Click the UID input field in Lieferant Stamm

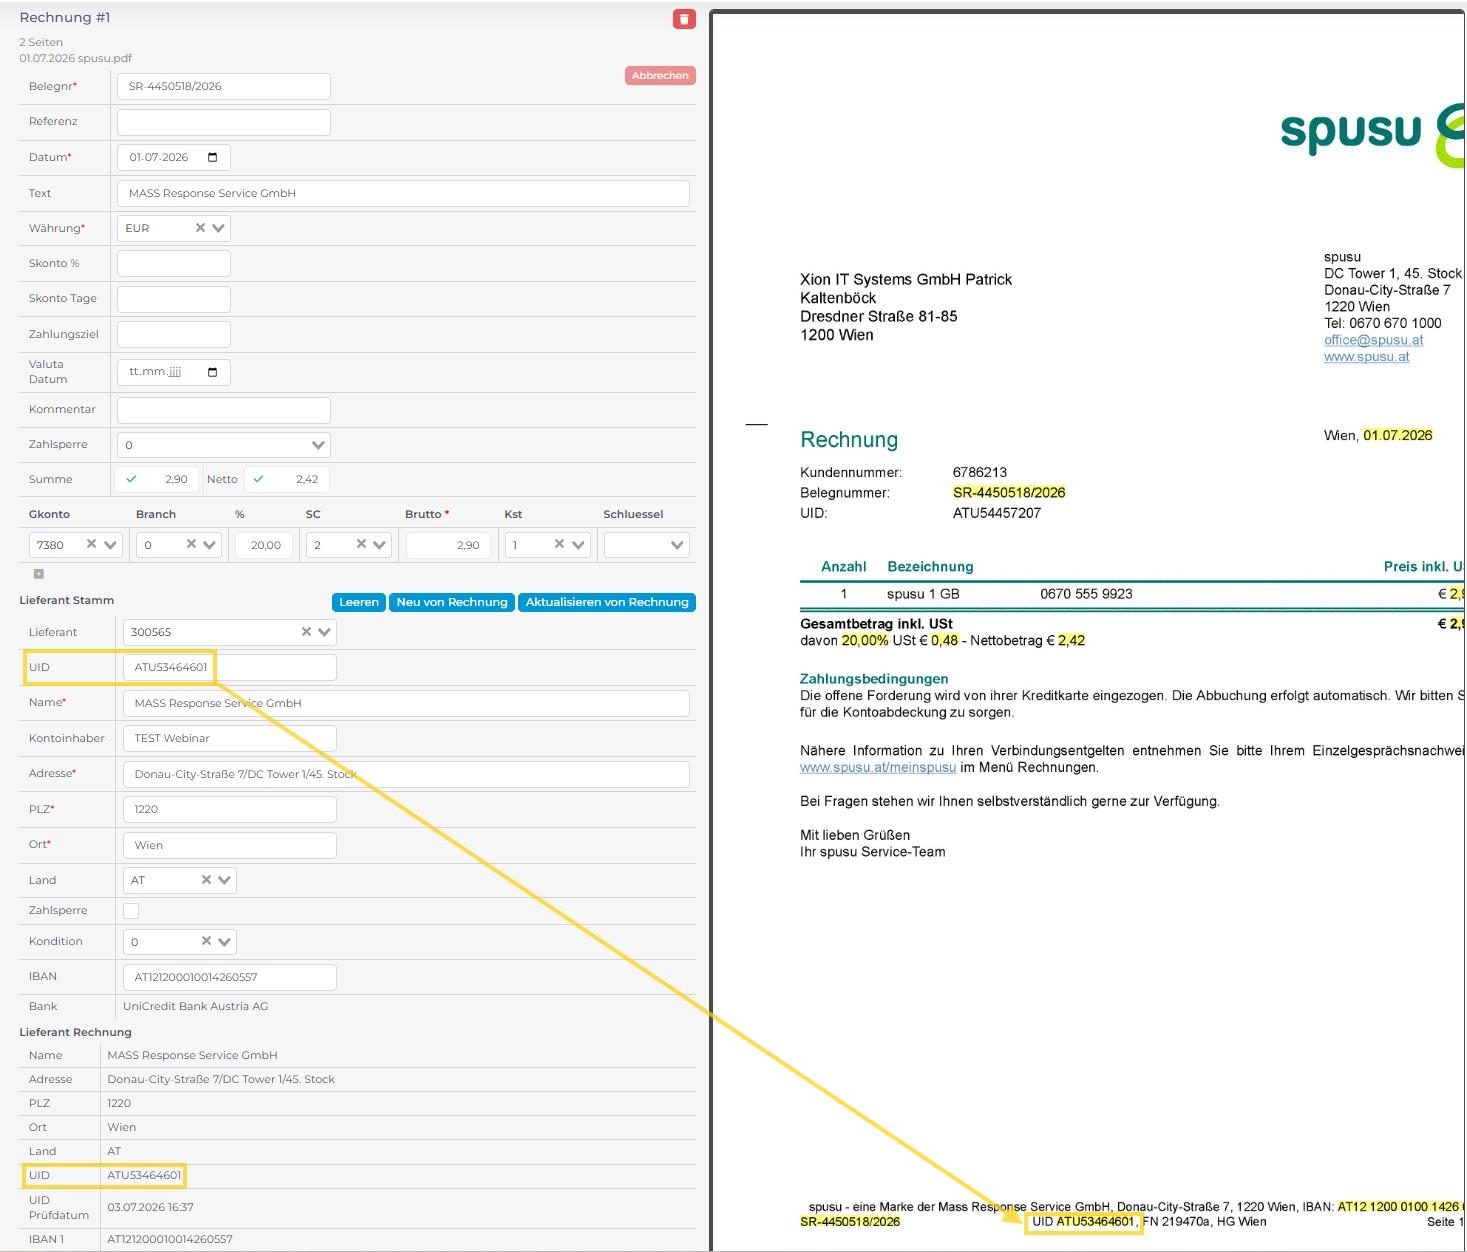(230, 667)
